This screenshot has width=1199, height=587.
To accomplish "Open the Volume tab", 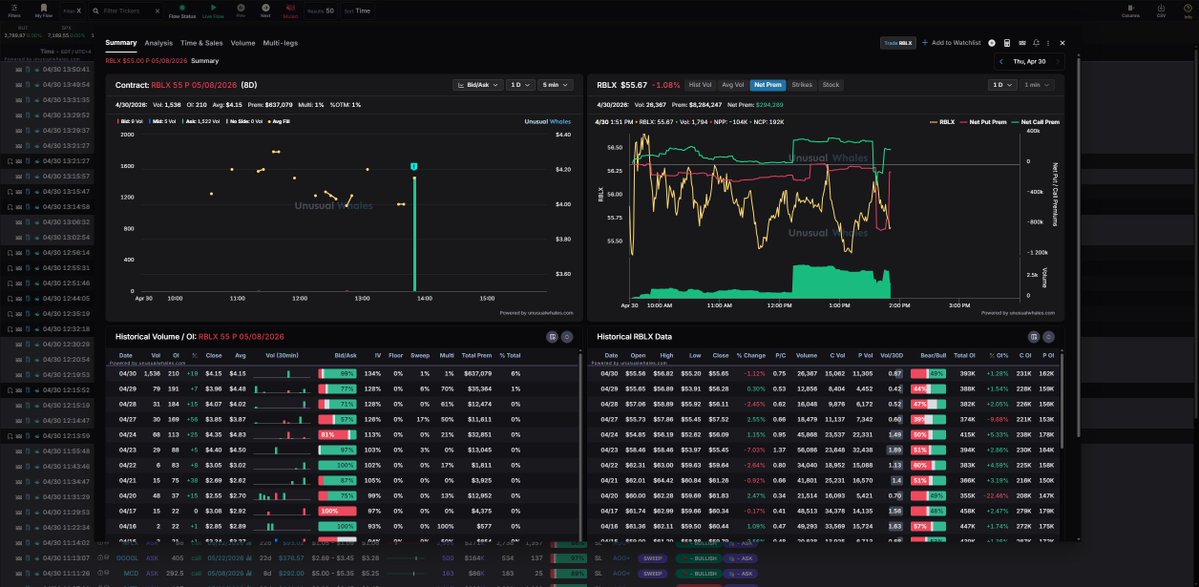I will (x=243, y=43).
